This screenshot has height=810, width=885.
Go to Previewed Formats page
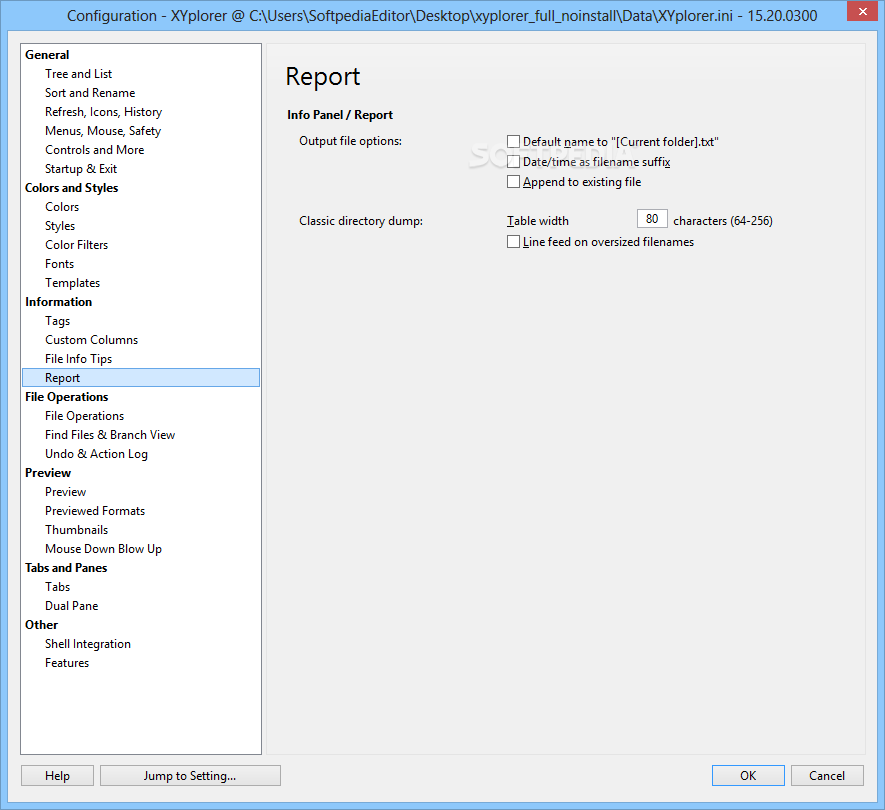point(95,511)
